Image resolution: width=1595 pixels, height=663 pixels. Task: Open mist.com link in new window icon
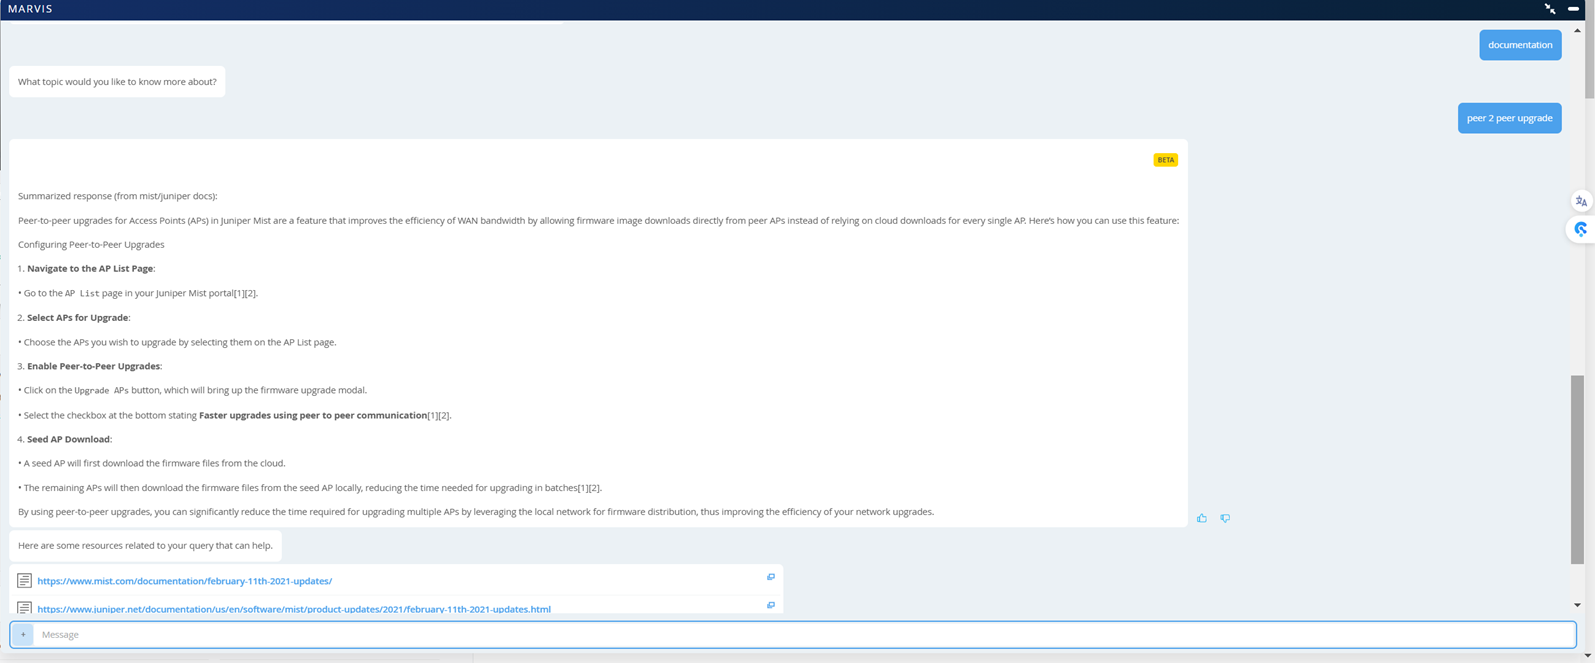[x=771, y=577]
